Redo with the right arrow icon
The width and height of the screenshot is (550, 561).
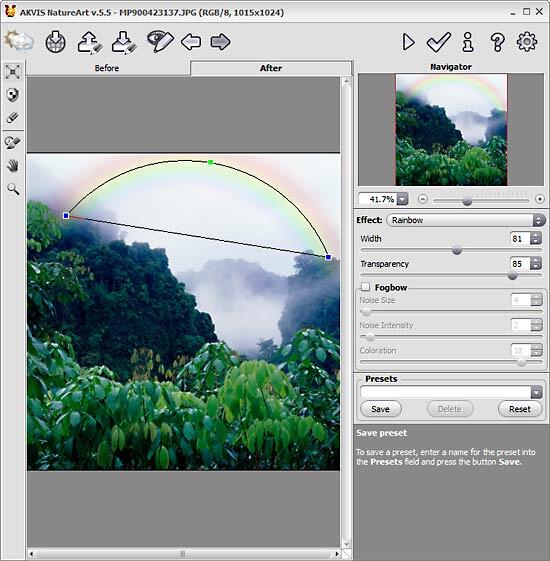(220, 42)
